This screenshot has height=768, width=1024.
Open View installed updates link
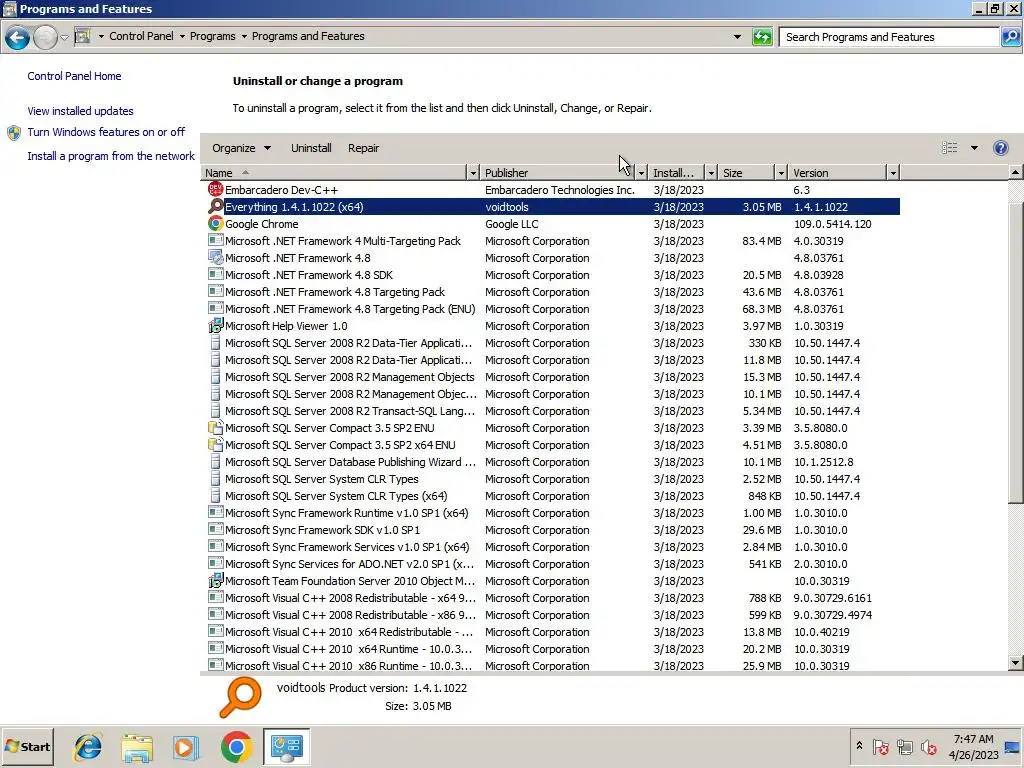pyautogui.click(x=80, y=111)
